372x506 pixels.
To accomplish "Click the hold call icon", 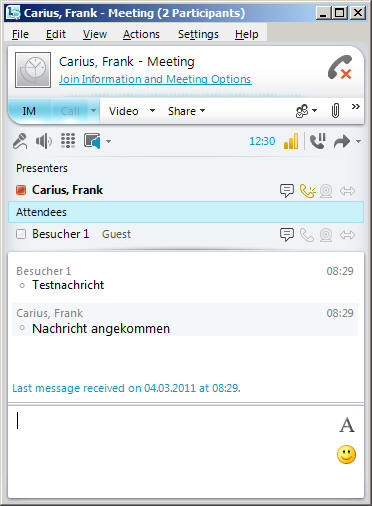I will tap(318, 141).
